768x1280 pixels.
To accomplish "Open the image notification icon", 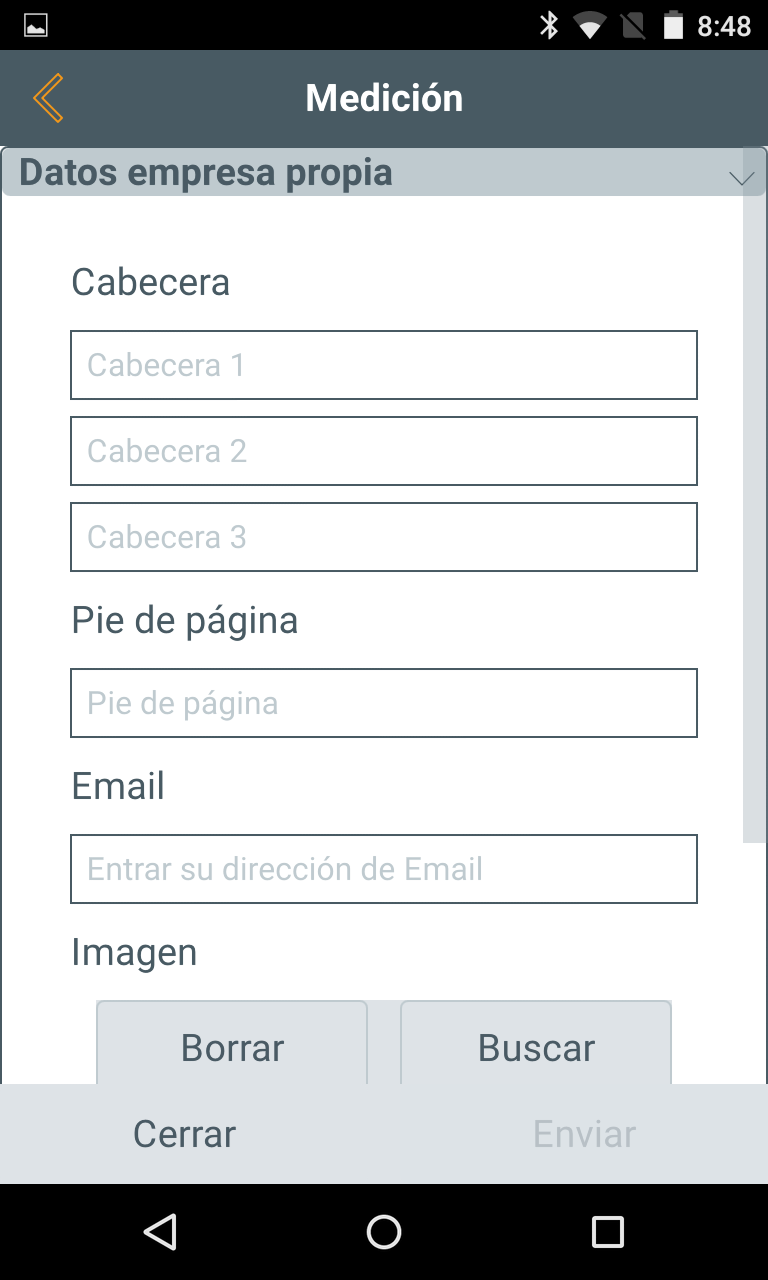I will 36,25.
